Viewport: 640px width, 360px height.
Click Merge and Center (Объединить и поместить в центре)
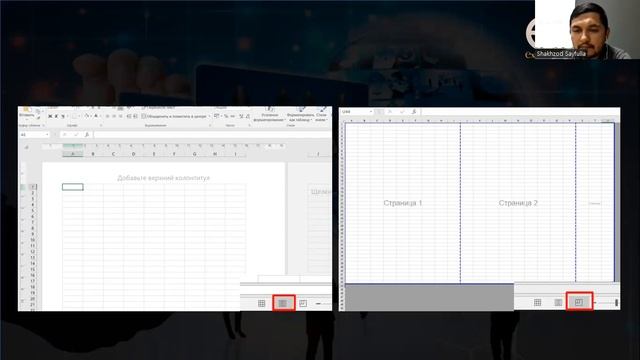click(175, 116)
